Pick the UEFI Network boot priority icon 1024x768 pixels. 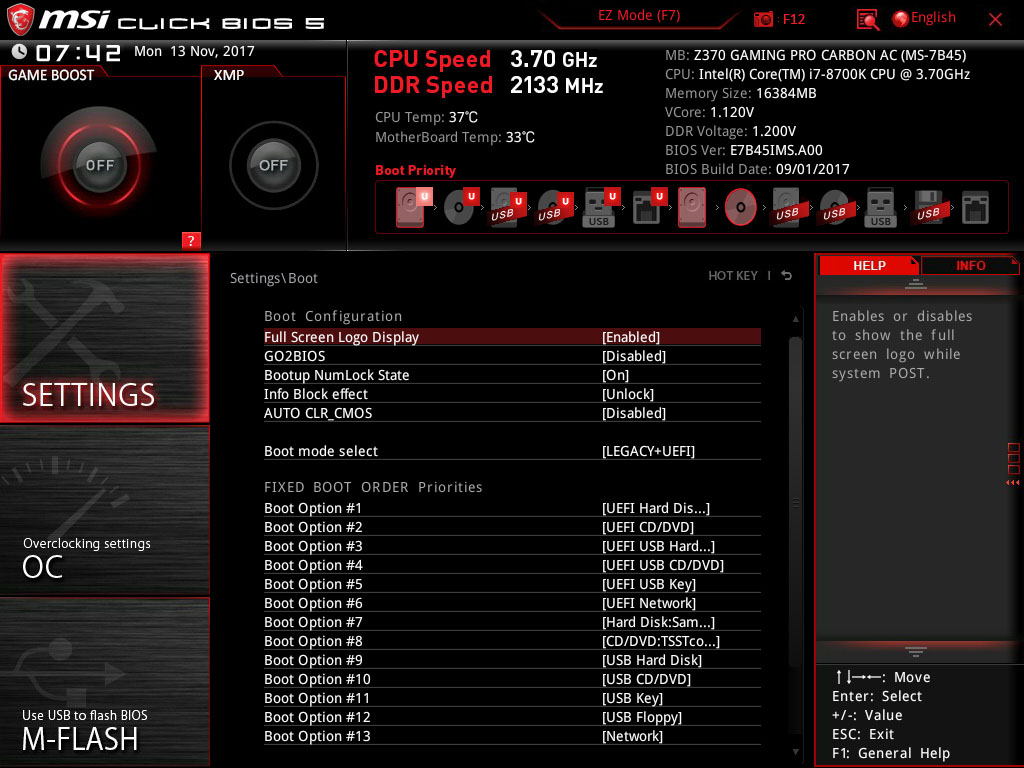(649, 207)
